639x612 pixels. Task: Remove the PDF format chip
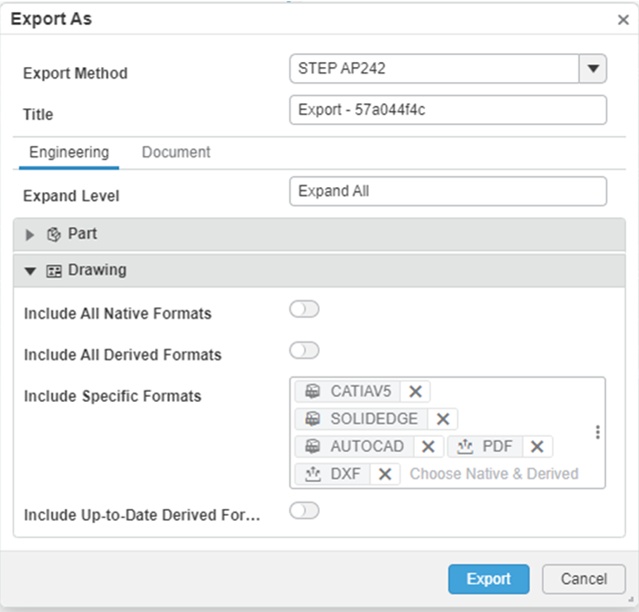pos(537,447)
